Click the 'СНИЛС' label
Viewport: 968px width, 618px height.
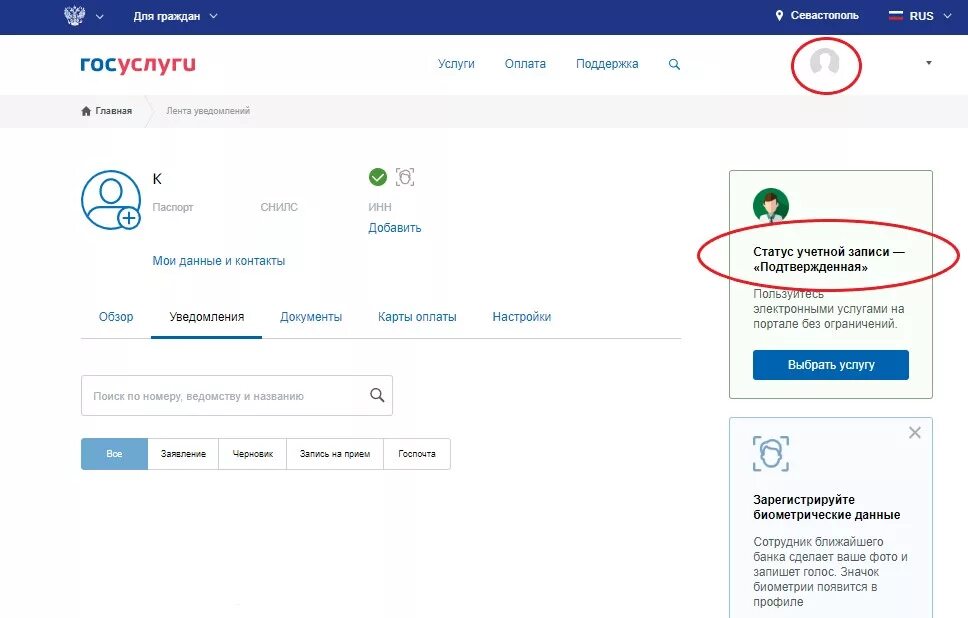(x=279, y=207)
